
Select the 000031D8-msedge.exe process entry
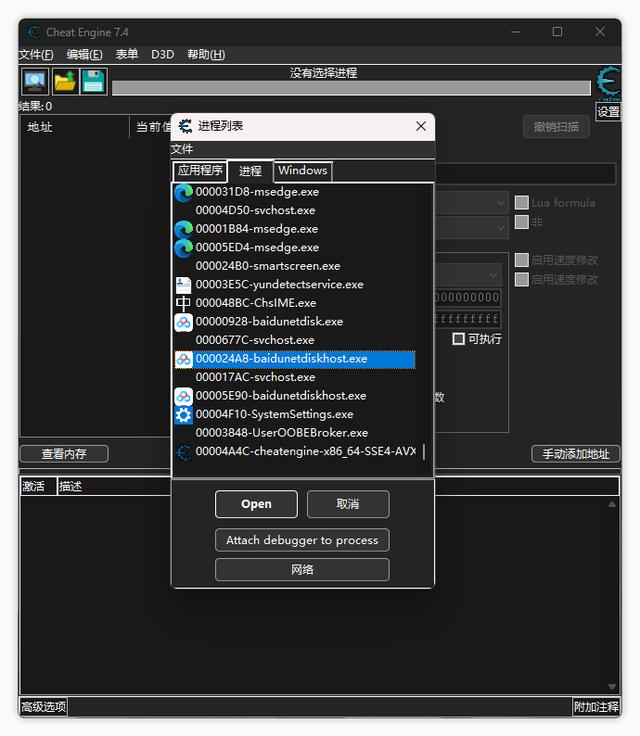tap(257, 192)
